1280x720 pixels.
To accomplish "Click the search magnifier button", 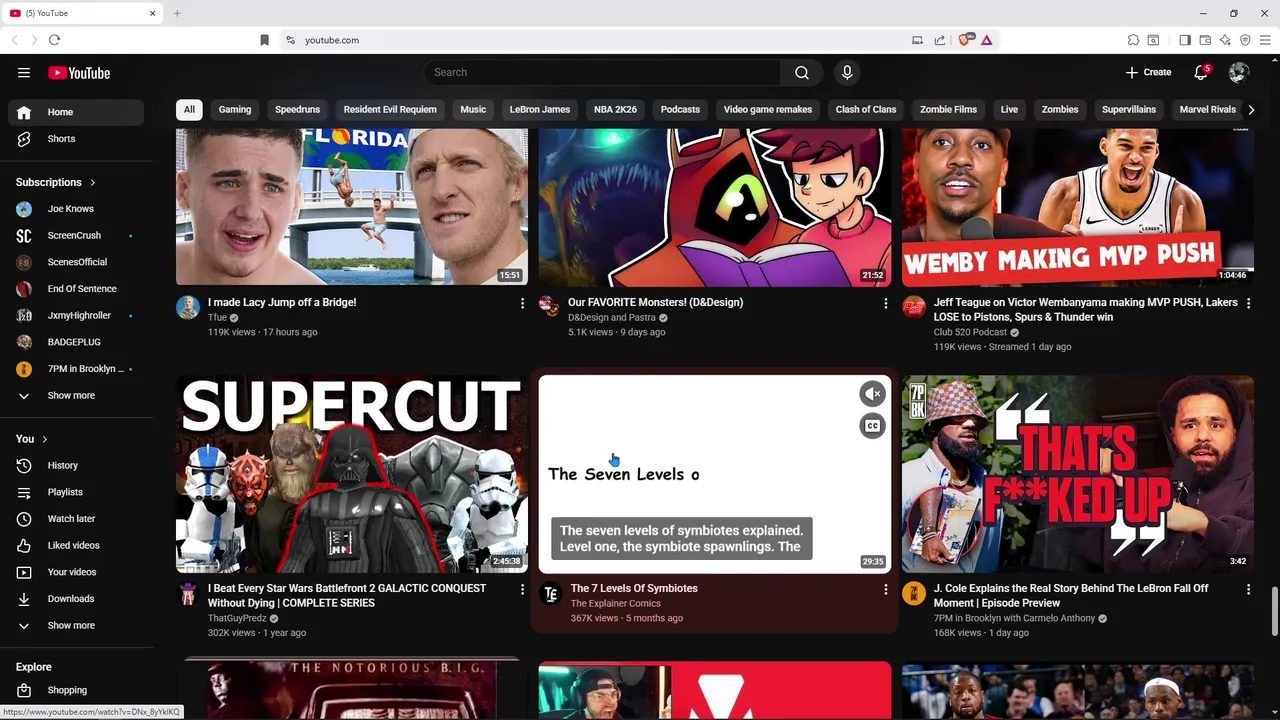I will point(802,72).
